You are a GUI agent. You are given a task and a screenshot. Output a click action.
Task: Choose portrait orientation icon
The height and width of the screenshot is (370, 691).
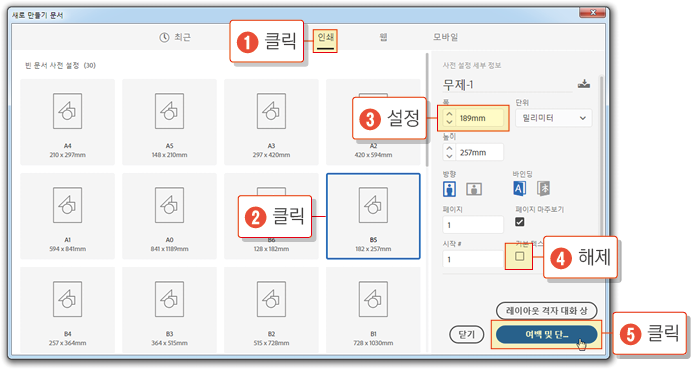click(x=449, y=189)
